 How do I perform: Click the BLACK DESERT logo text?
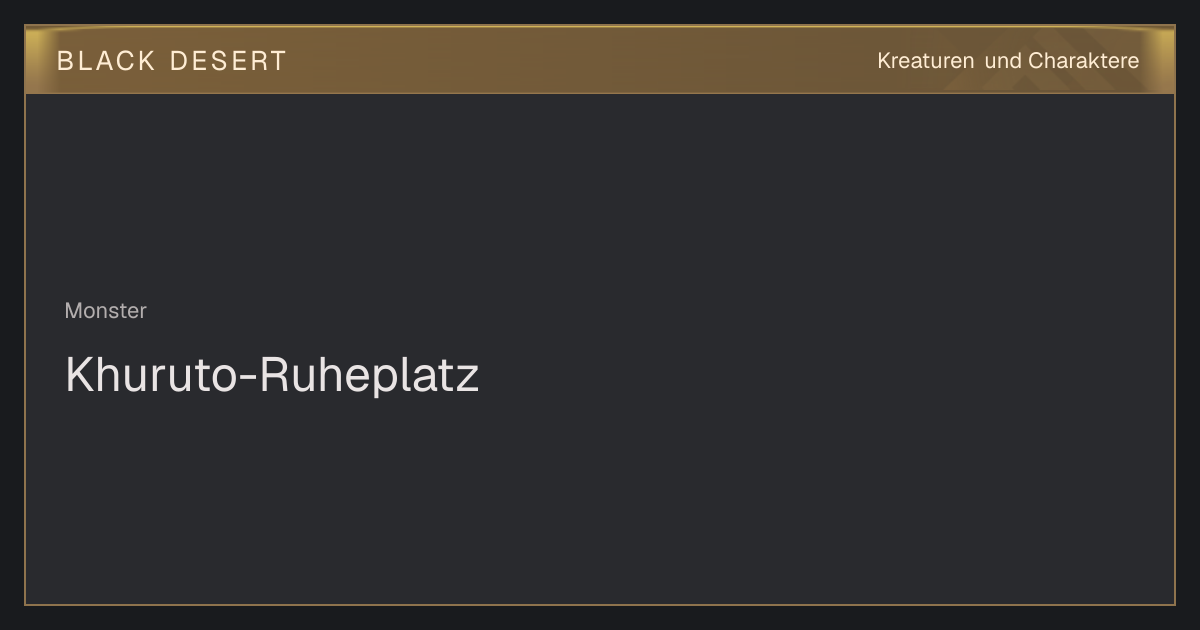point(171,61)
